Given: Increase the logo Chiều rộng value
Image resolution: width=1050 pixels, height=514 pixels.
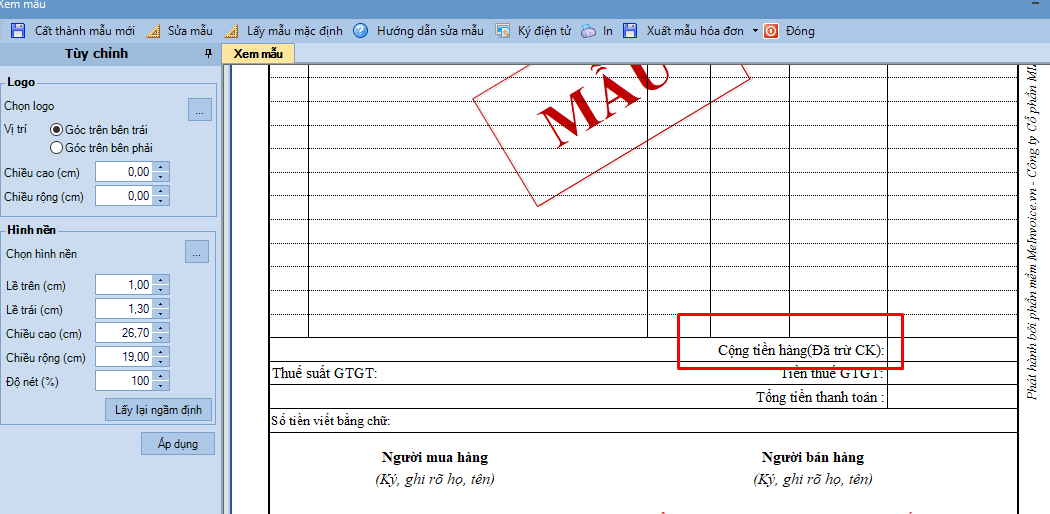Looking at the screenshot, I should tap(161, 191).
